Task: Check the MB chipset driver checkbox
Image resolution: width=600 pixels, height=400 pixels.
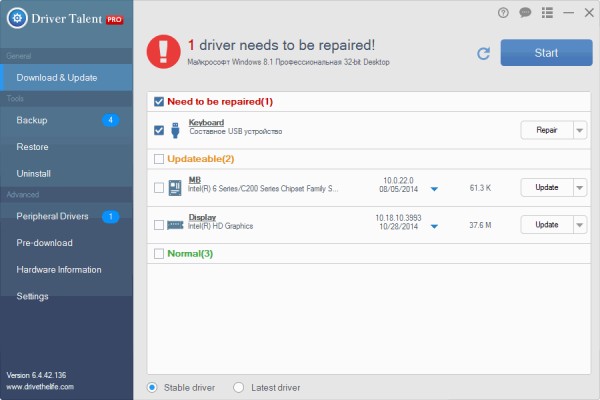Action: pyautogui.click(x=159, y=188)
